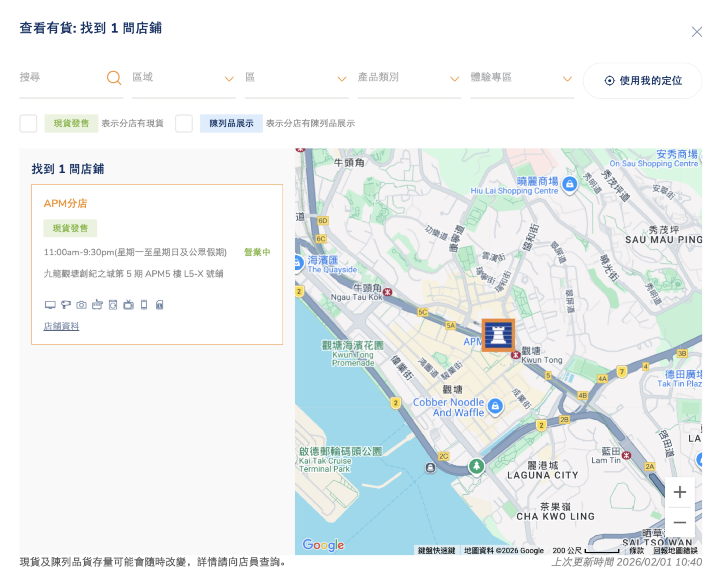This screenshot has height=580, width=720.
Task: Open the 產品類別 dropdown
Action: tap(409, 78)
